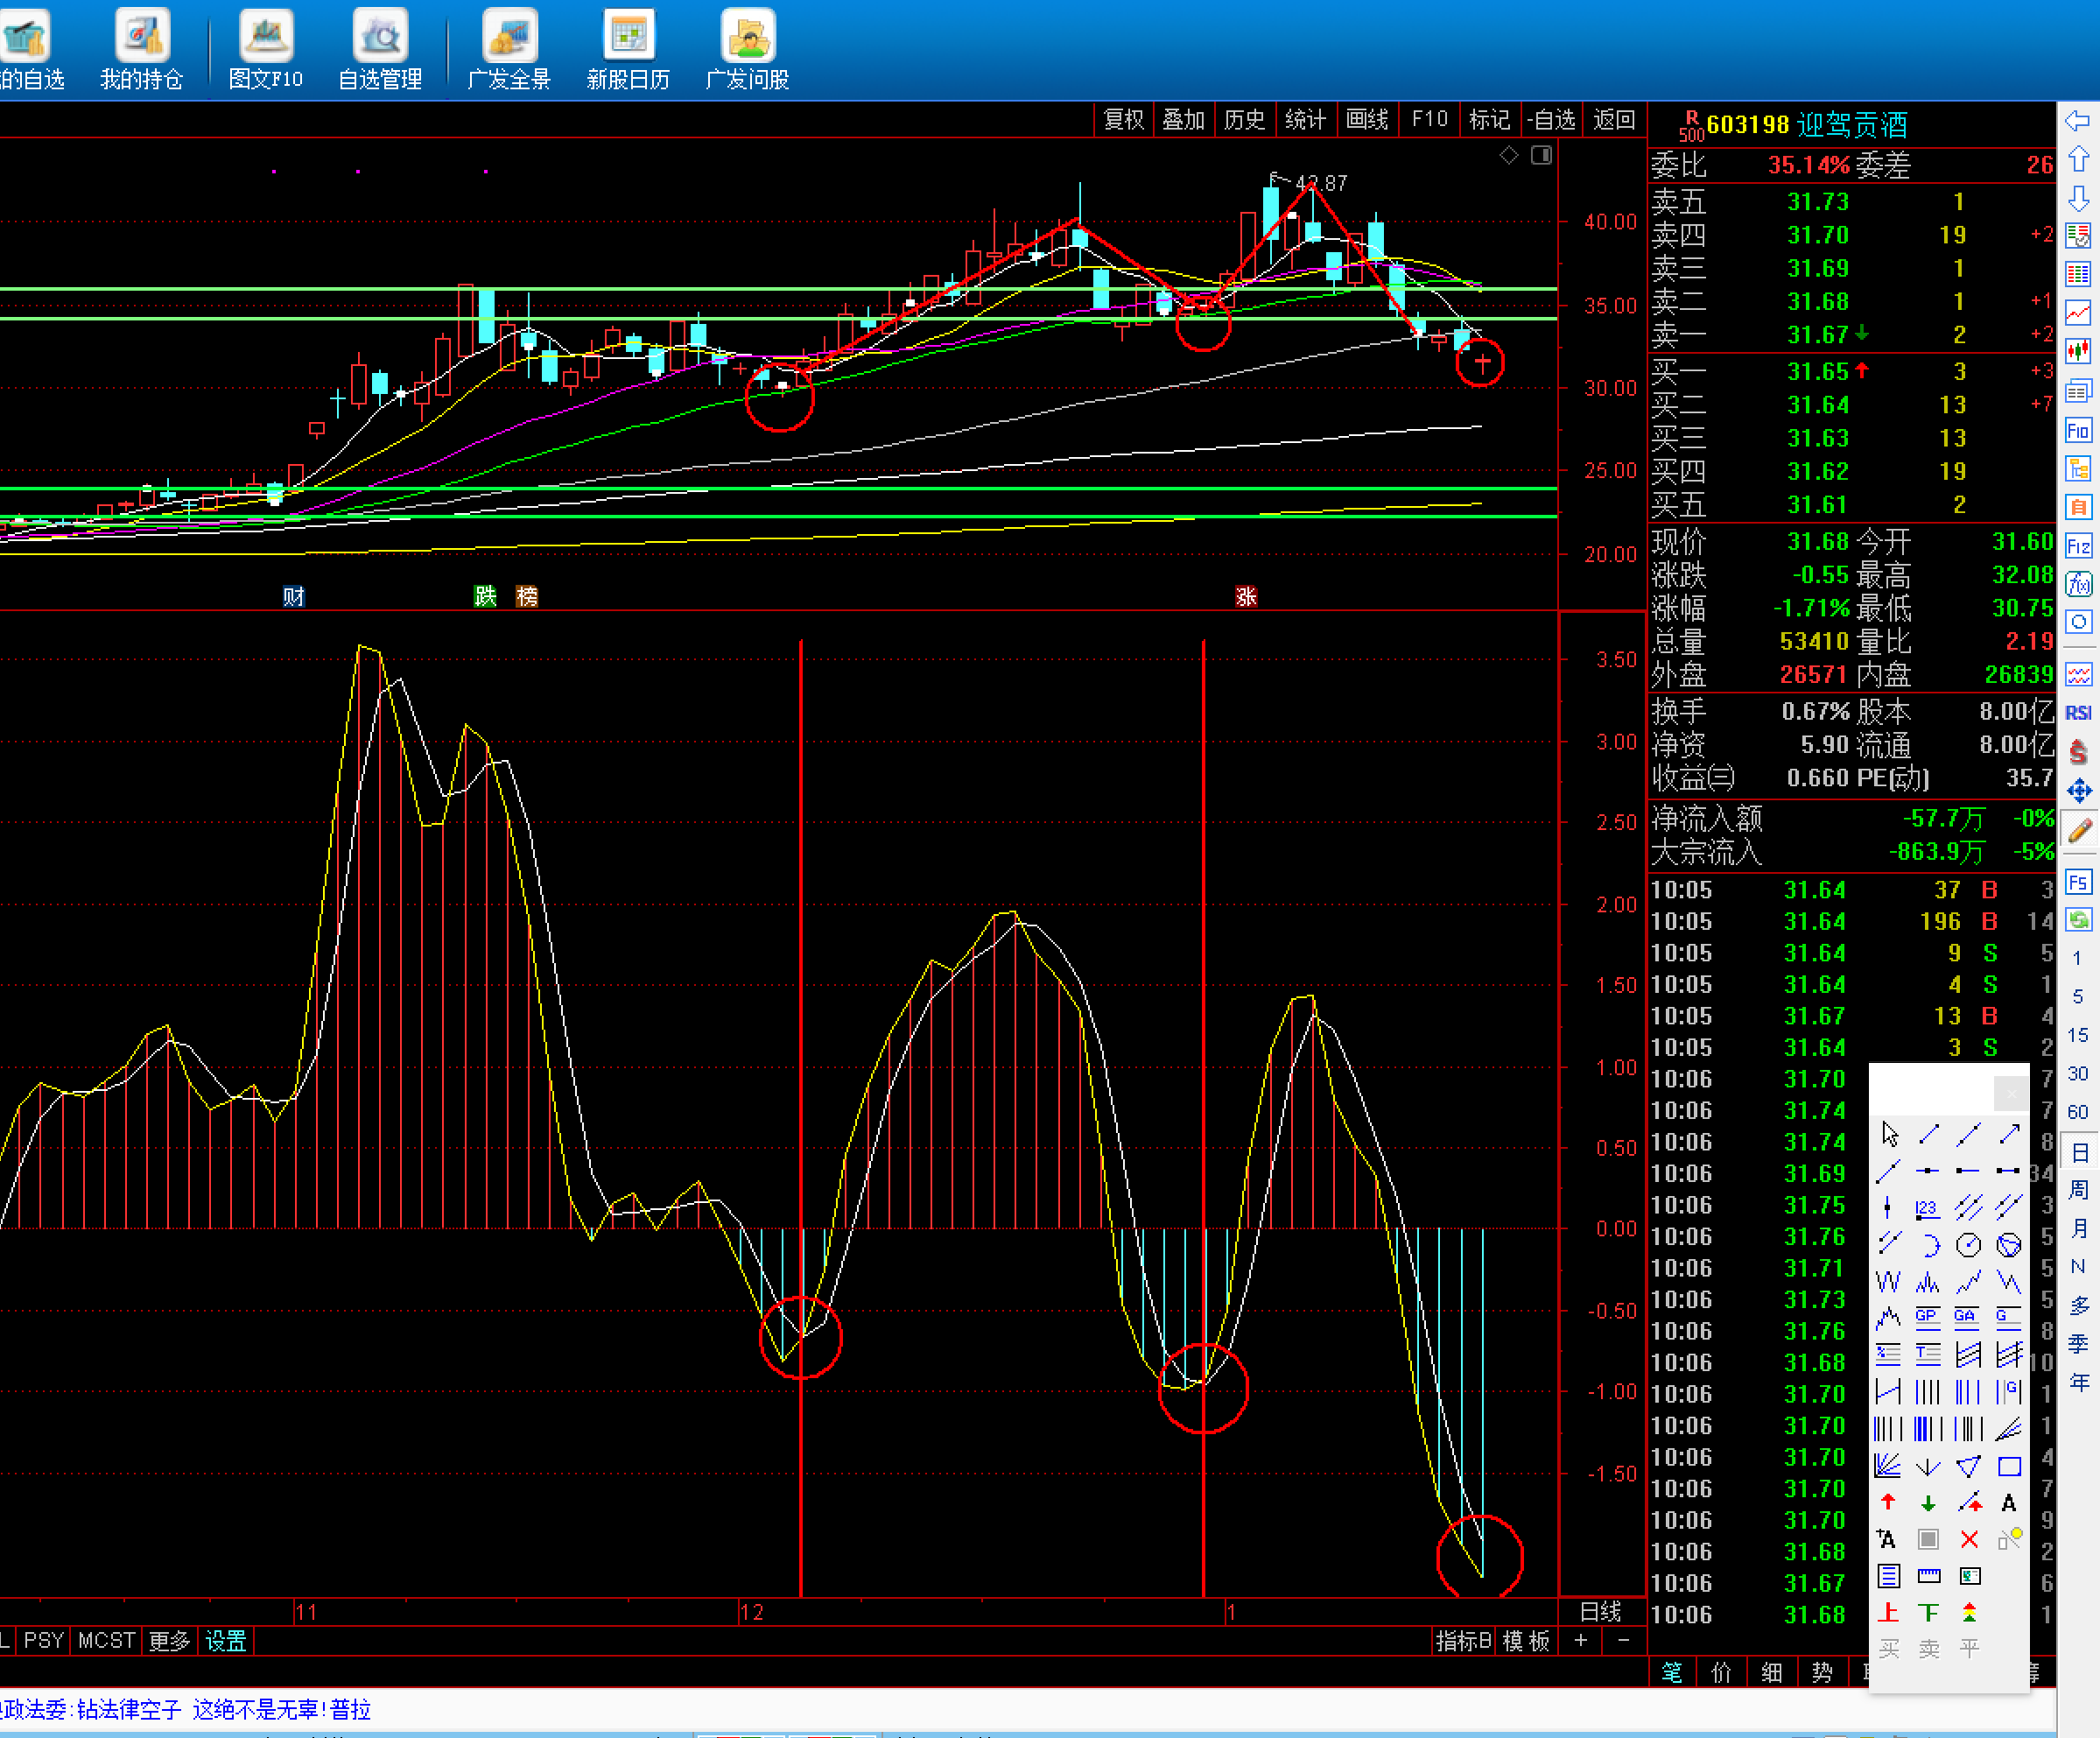Switch chart to weekly period 周
The image size is (2100, 1738).
2078,1190
